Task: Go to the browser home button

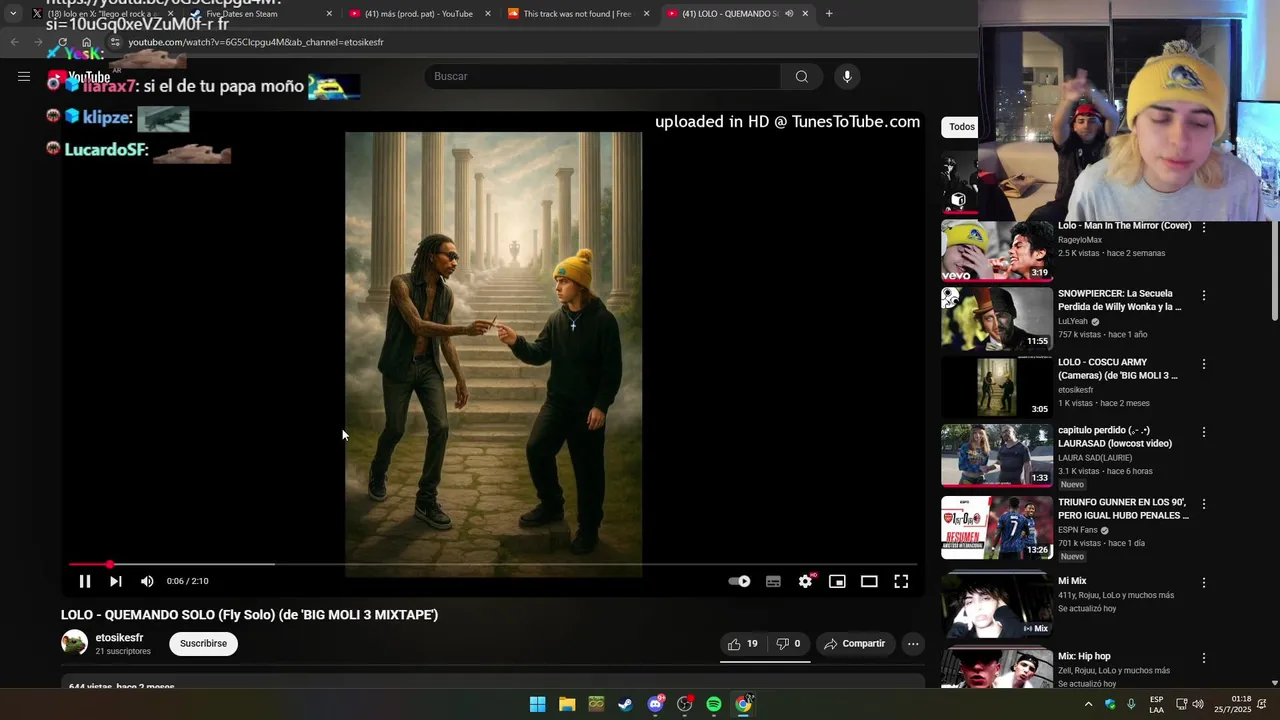Action: tap(87, 42)
